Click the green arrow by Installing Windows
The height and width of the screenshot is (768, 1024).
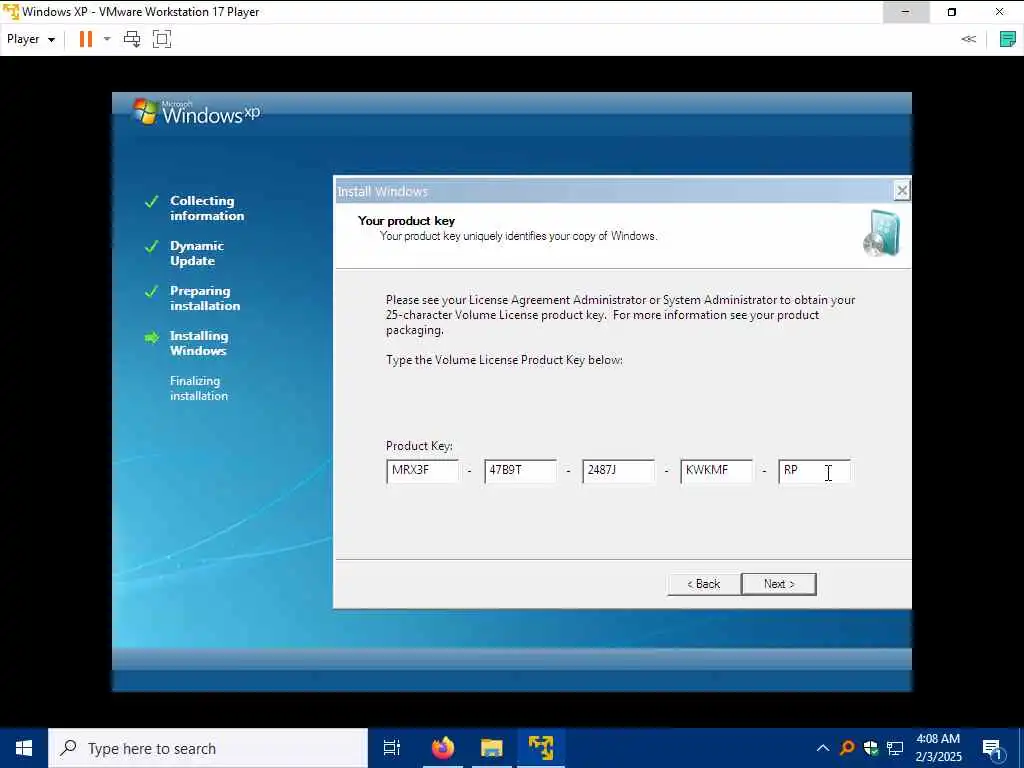152,338
